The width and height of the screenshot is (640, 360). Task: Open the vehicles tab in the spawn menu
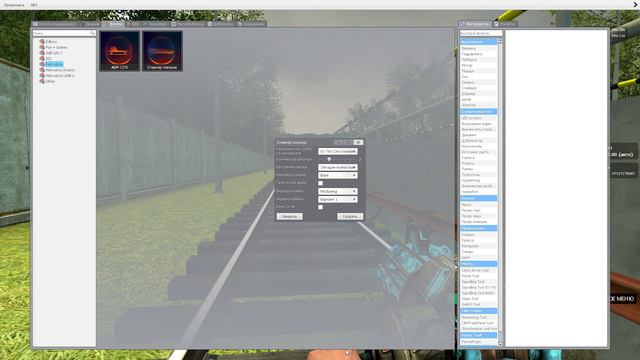155,24
